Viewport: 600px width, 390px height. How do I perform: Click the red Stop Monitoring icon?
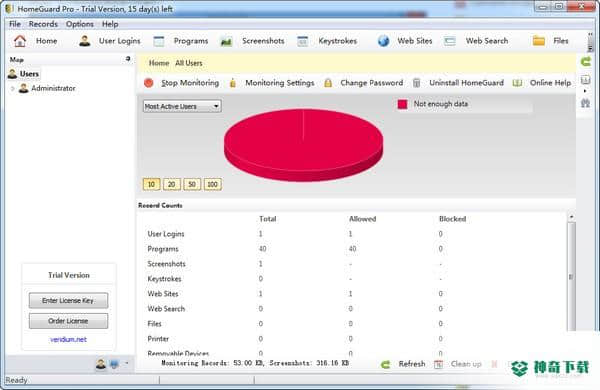coord(149,83)
